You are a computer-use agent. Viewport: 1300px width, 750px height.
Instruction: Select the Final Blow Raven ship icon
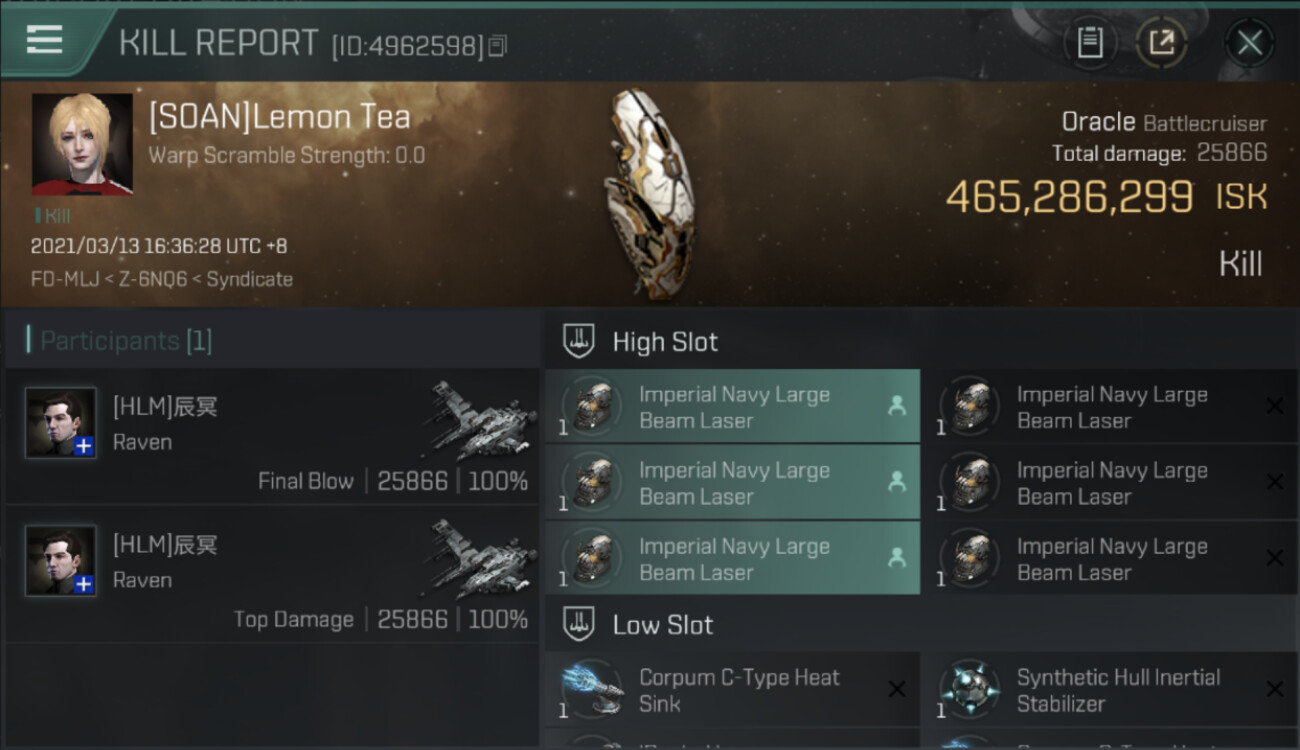coord(482,420)
